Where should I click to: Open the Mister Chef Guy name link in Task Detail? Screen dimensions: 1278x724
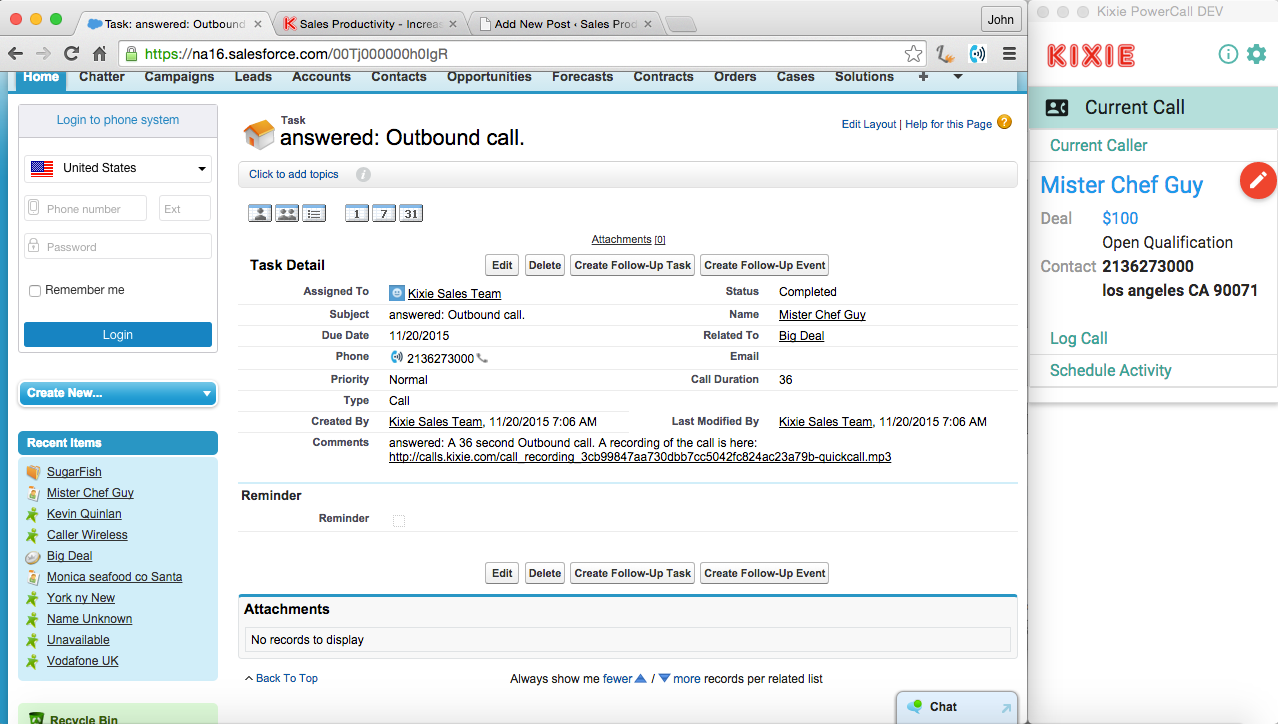[x=822, y=315]
